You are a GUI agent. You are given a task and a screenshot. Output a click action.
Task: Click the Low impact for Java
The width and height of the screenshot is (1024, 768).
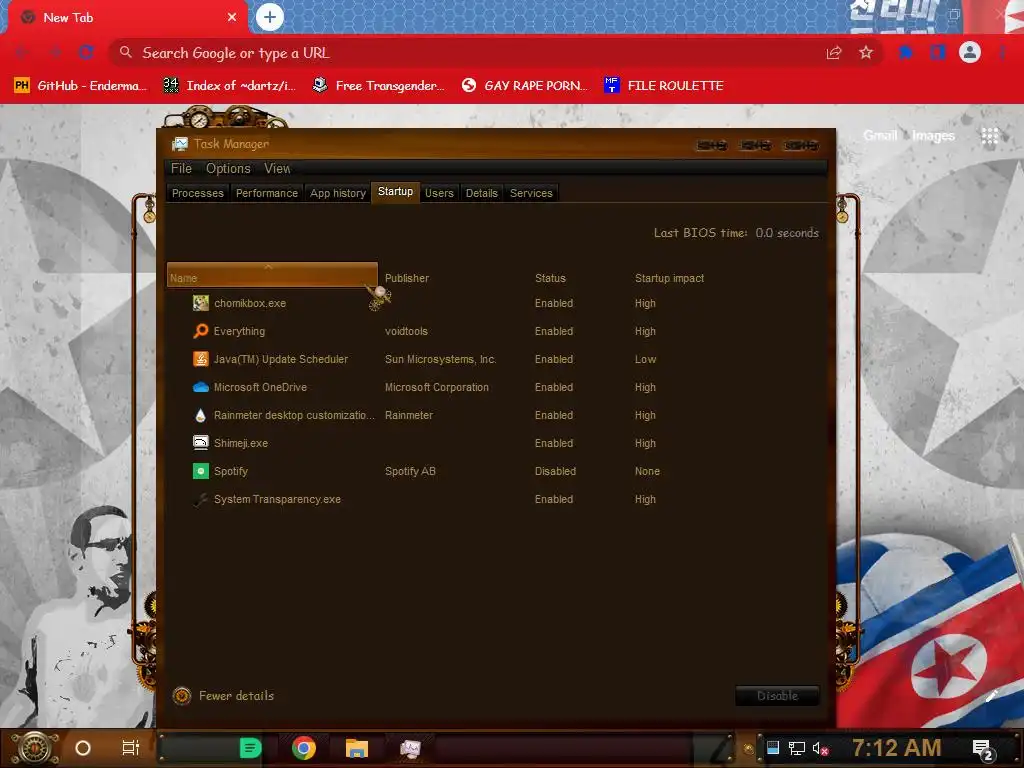point(645,359)
